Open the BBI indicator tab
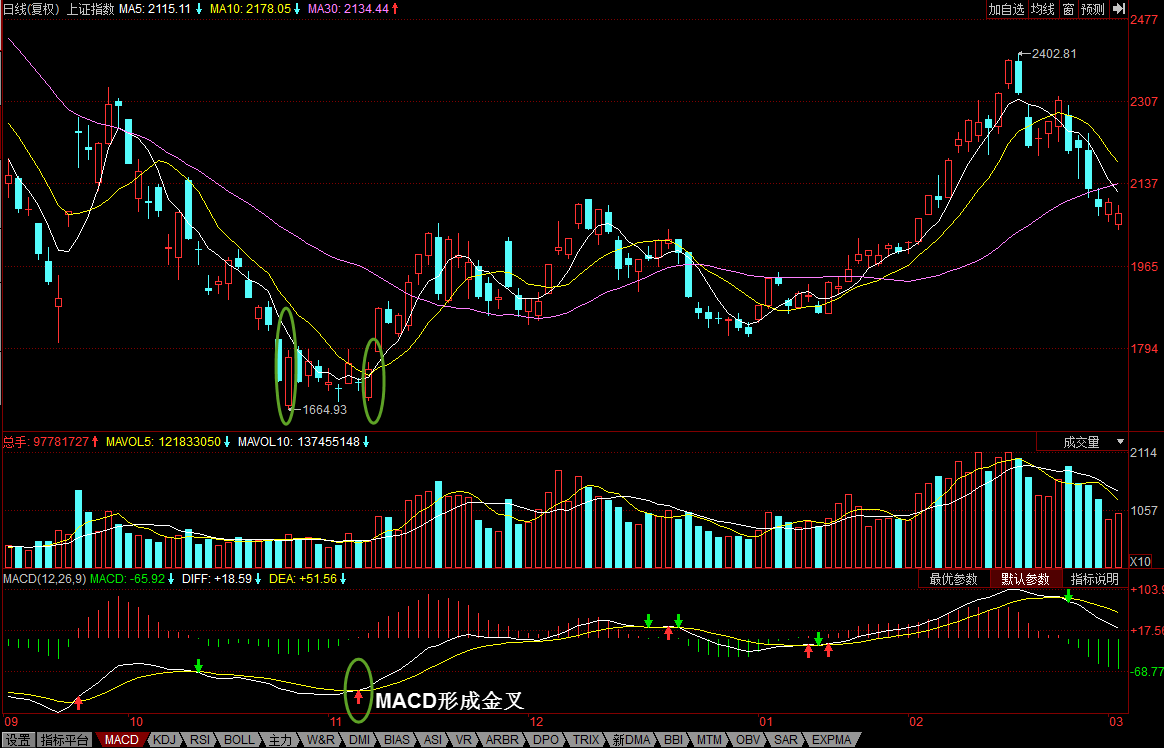This screenshot has height=748, width=1164. coord(673,740)
